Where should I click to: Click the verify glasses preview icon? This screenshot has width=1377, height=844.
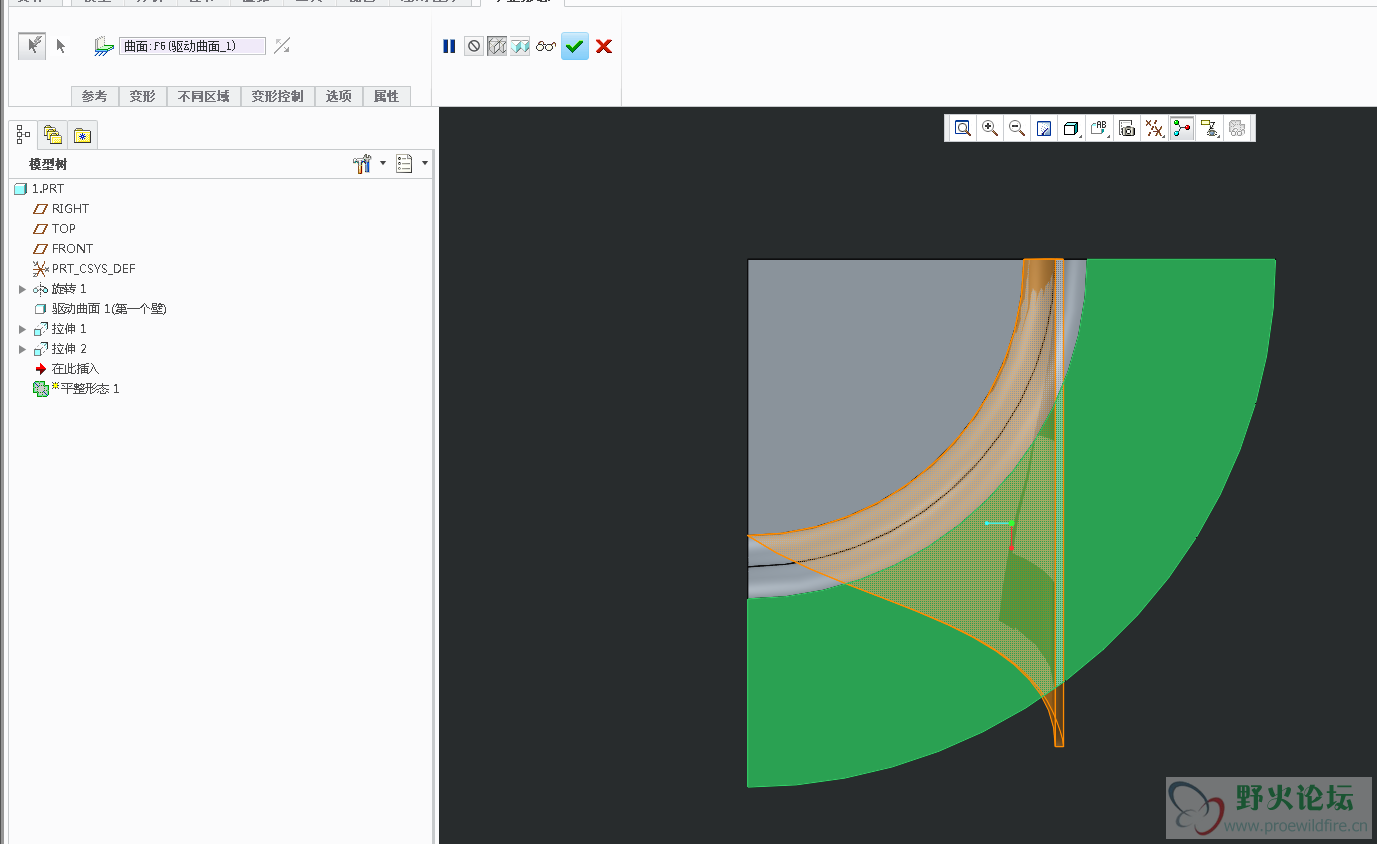[545, 46]
